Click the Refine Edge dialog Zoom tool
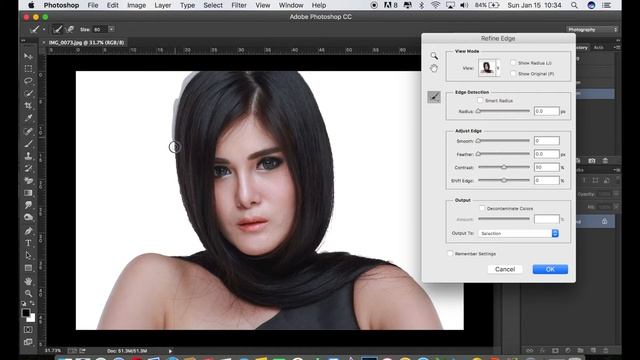640x360 pixels. pyautogui.click(x=434, y=56)
